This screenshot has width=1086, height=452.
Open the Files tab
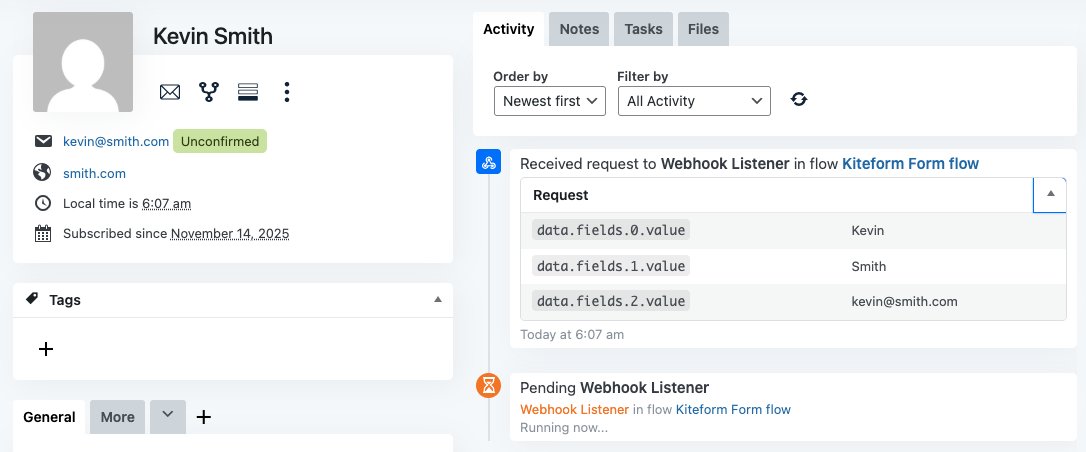coord(703,29)
